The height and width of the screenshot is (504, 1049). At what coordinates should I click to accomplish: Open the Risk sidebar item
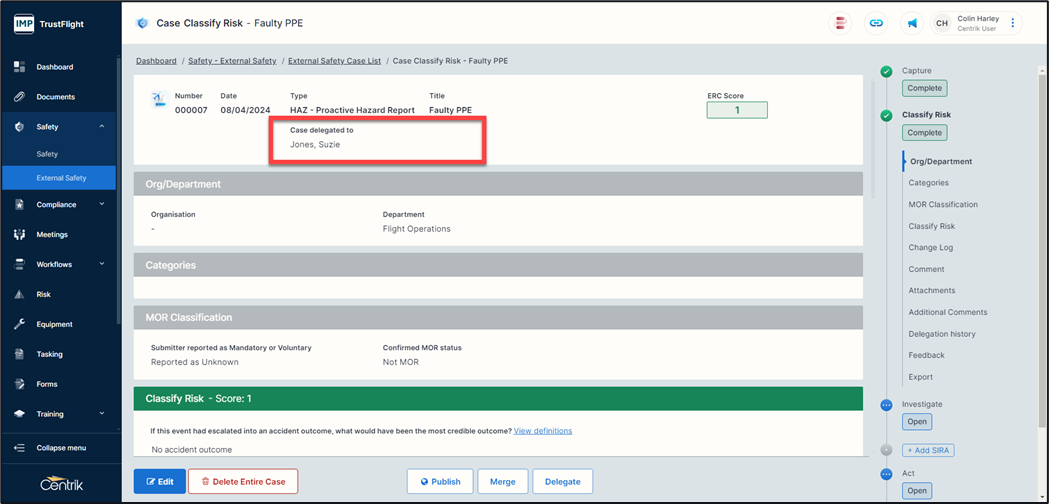pyautogui.click(x=43, y=294)
